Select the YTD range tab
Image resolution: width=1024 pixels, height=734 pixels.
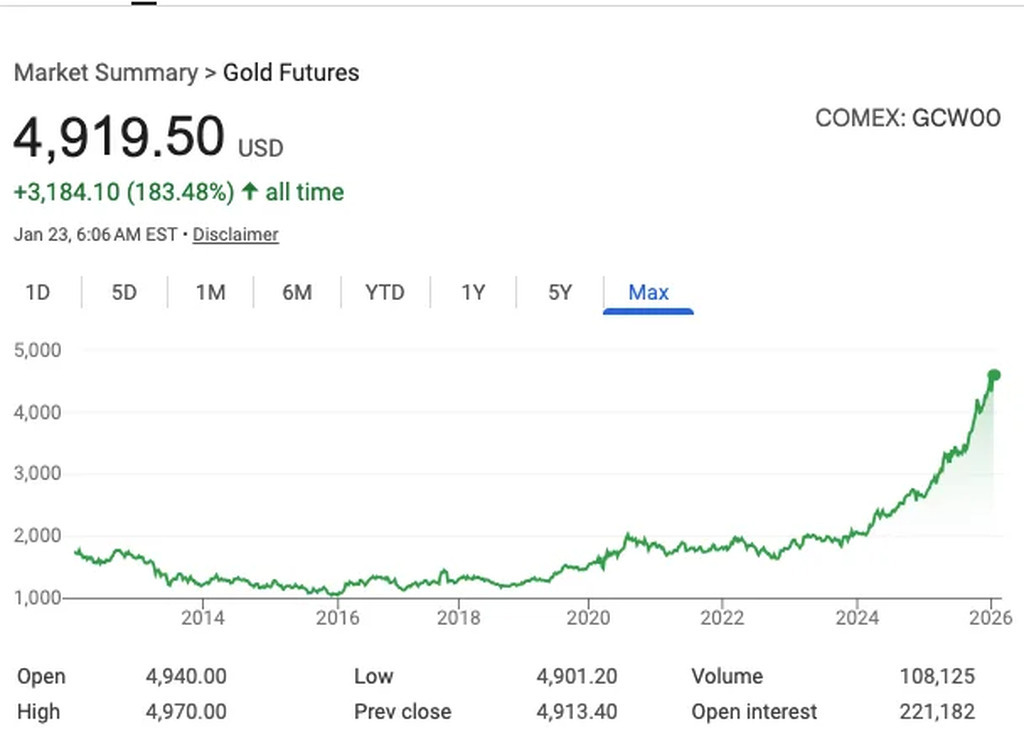pyautogui.click(x=385, y=293)
